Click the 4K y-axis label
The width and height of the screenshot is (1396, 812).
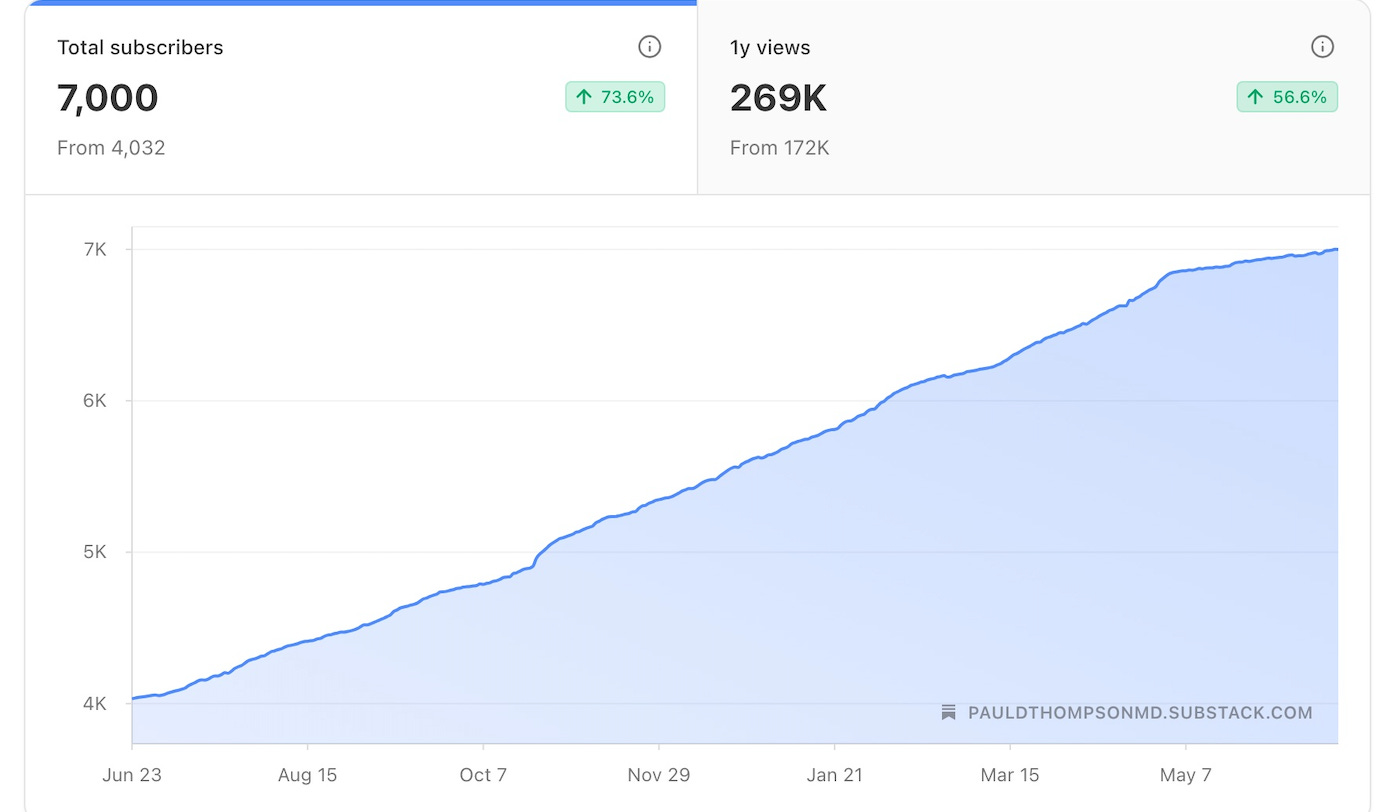(95, 704)
